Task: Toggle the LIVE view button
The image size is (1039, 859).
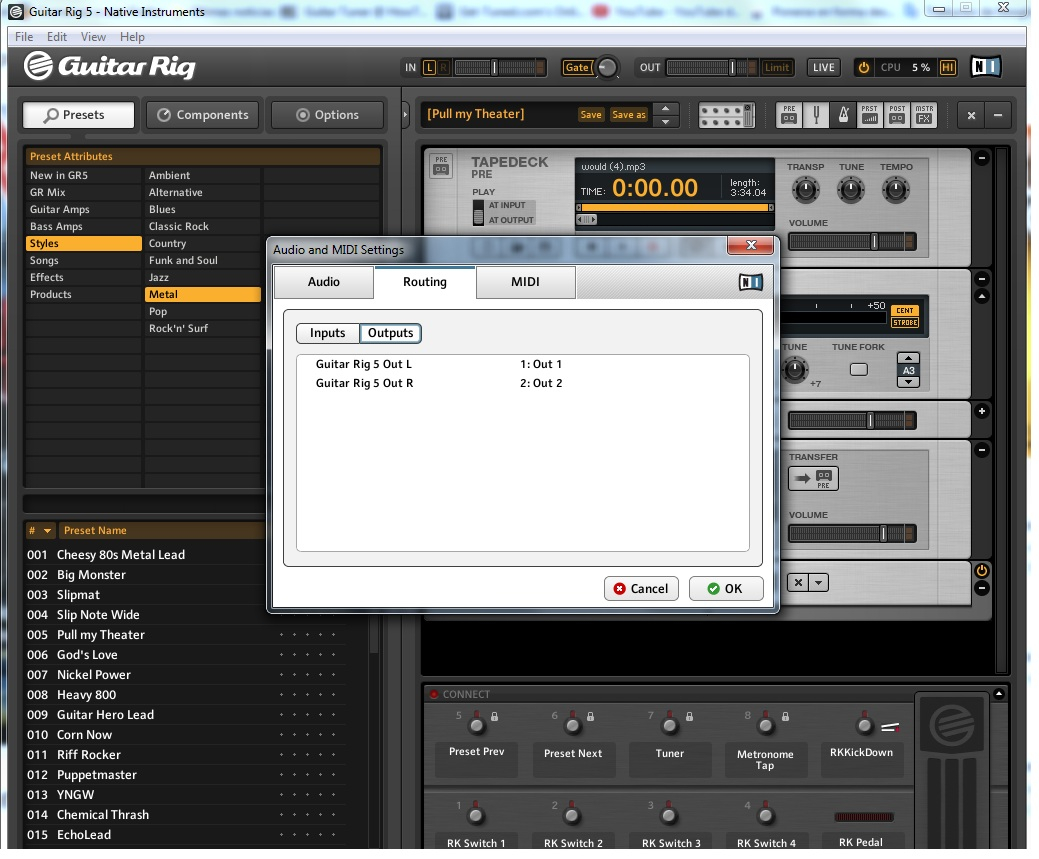Action: coord(823,68)
